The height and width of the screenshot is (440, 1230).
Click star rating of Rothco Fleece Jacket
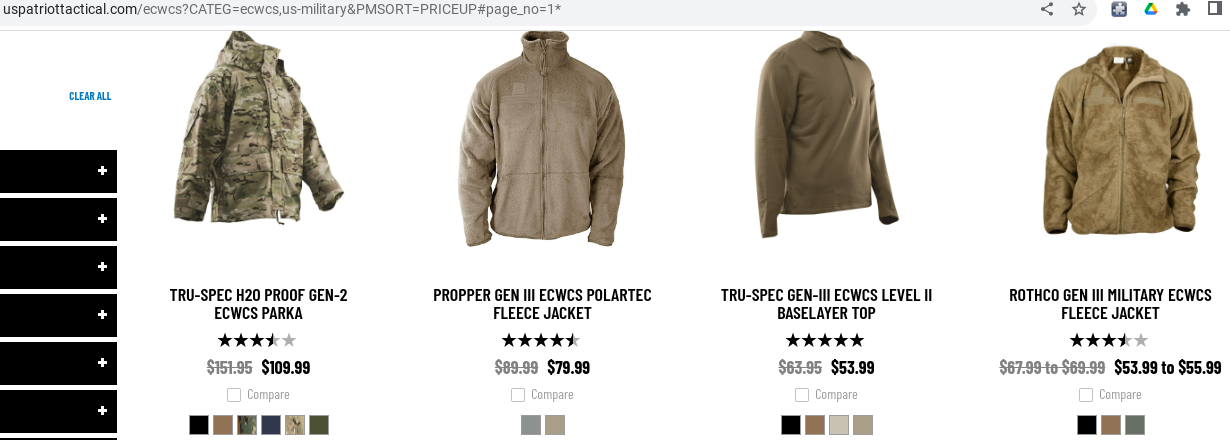[x=1109, y=340]
